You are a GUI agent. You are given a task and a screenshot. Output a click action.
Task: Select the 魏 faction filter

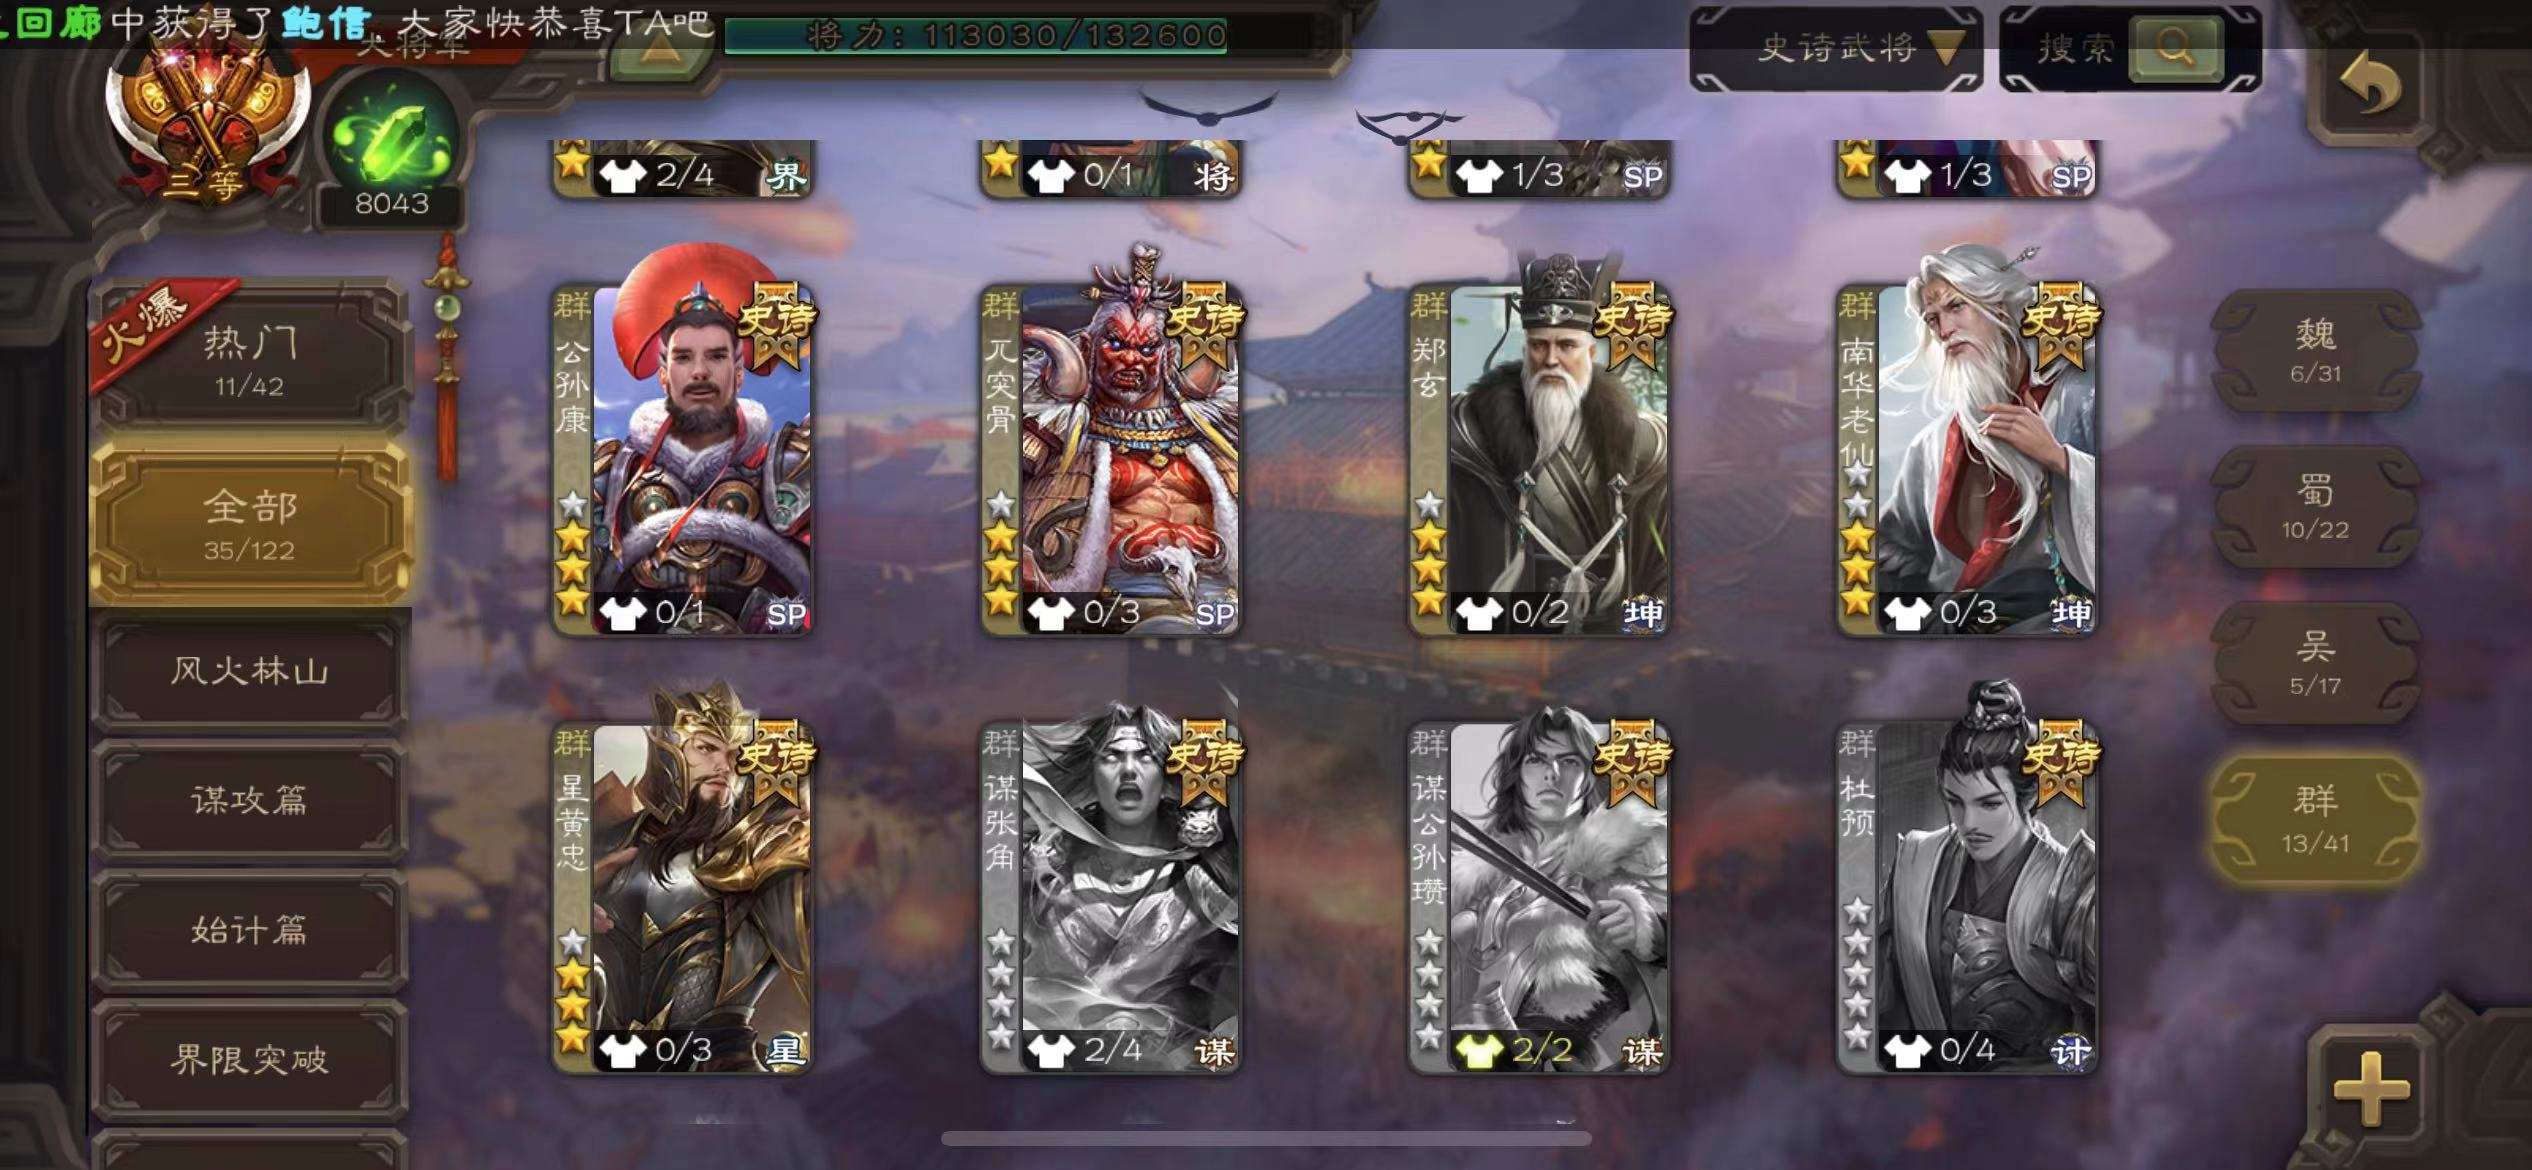click(x=2315, y=351)
